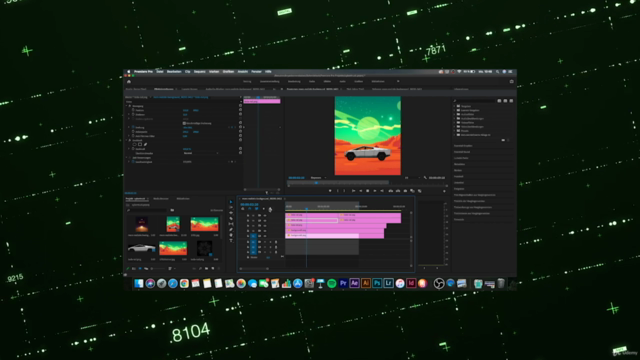The image size is (640, 360).
Task: Toggle the Rotation stopwatch in effect controls
Action: [133, 127]
